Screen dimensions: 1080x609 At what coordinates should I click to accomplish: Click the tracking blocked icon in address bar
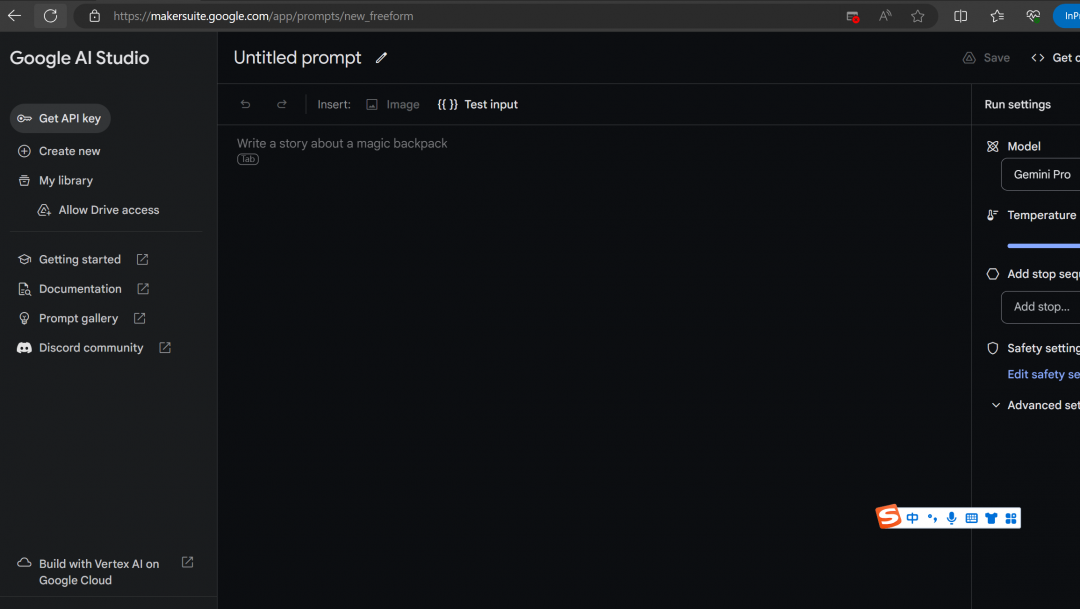click(853, 17)
